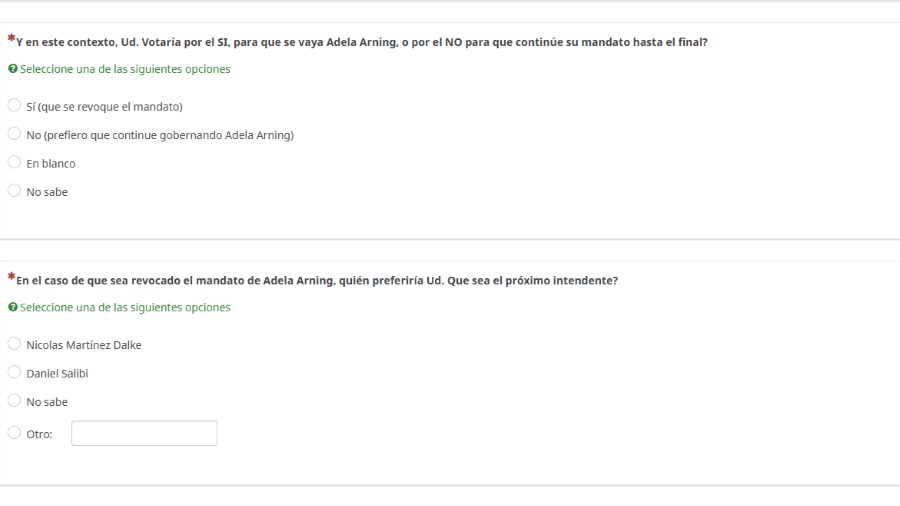Pick 'No sabe' radio under the revocation vote question
The image size is (900, 506).
tap(14, 191)
